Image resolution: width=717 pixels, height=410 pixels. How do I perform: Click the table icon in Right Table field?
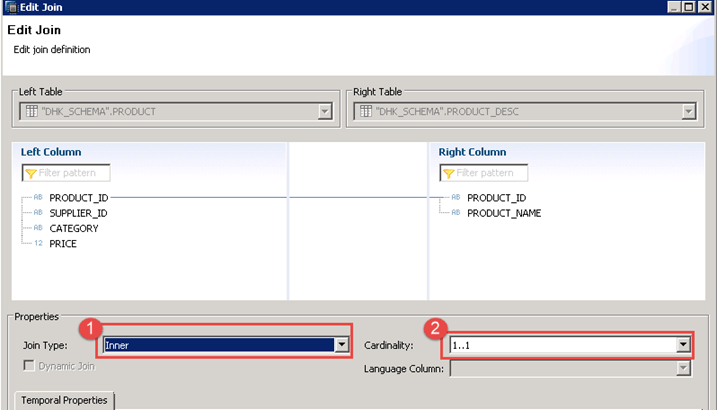click(364, 111)
